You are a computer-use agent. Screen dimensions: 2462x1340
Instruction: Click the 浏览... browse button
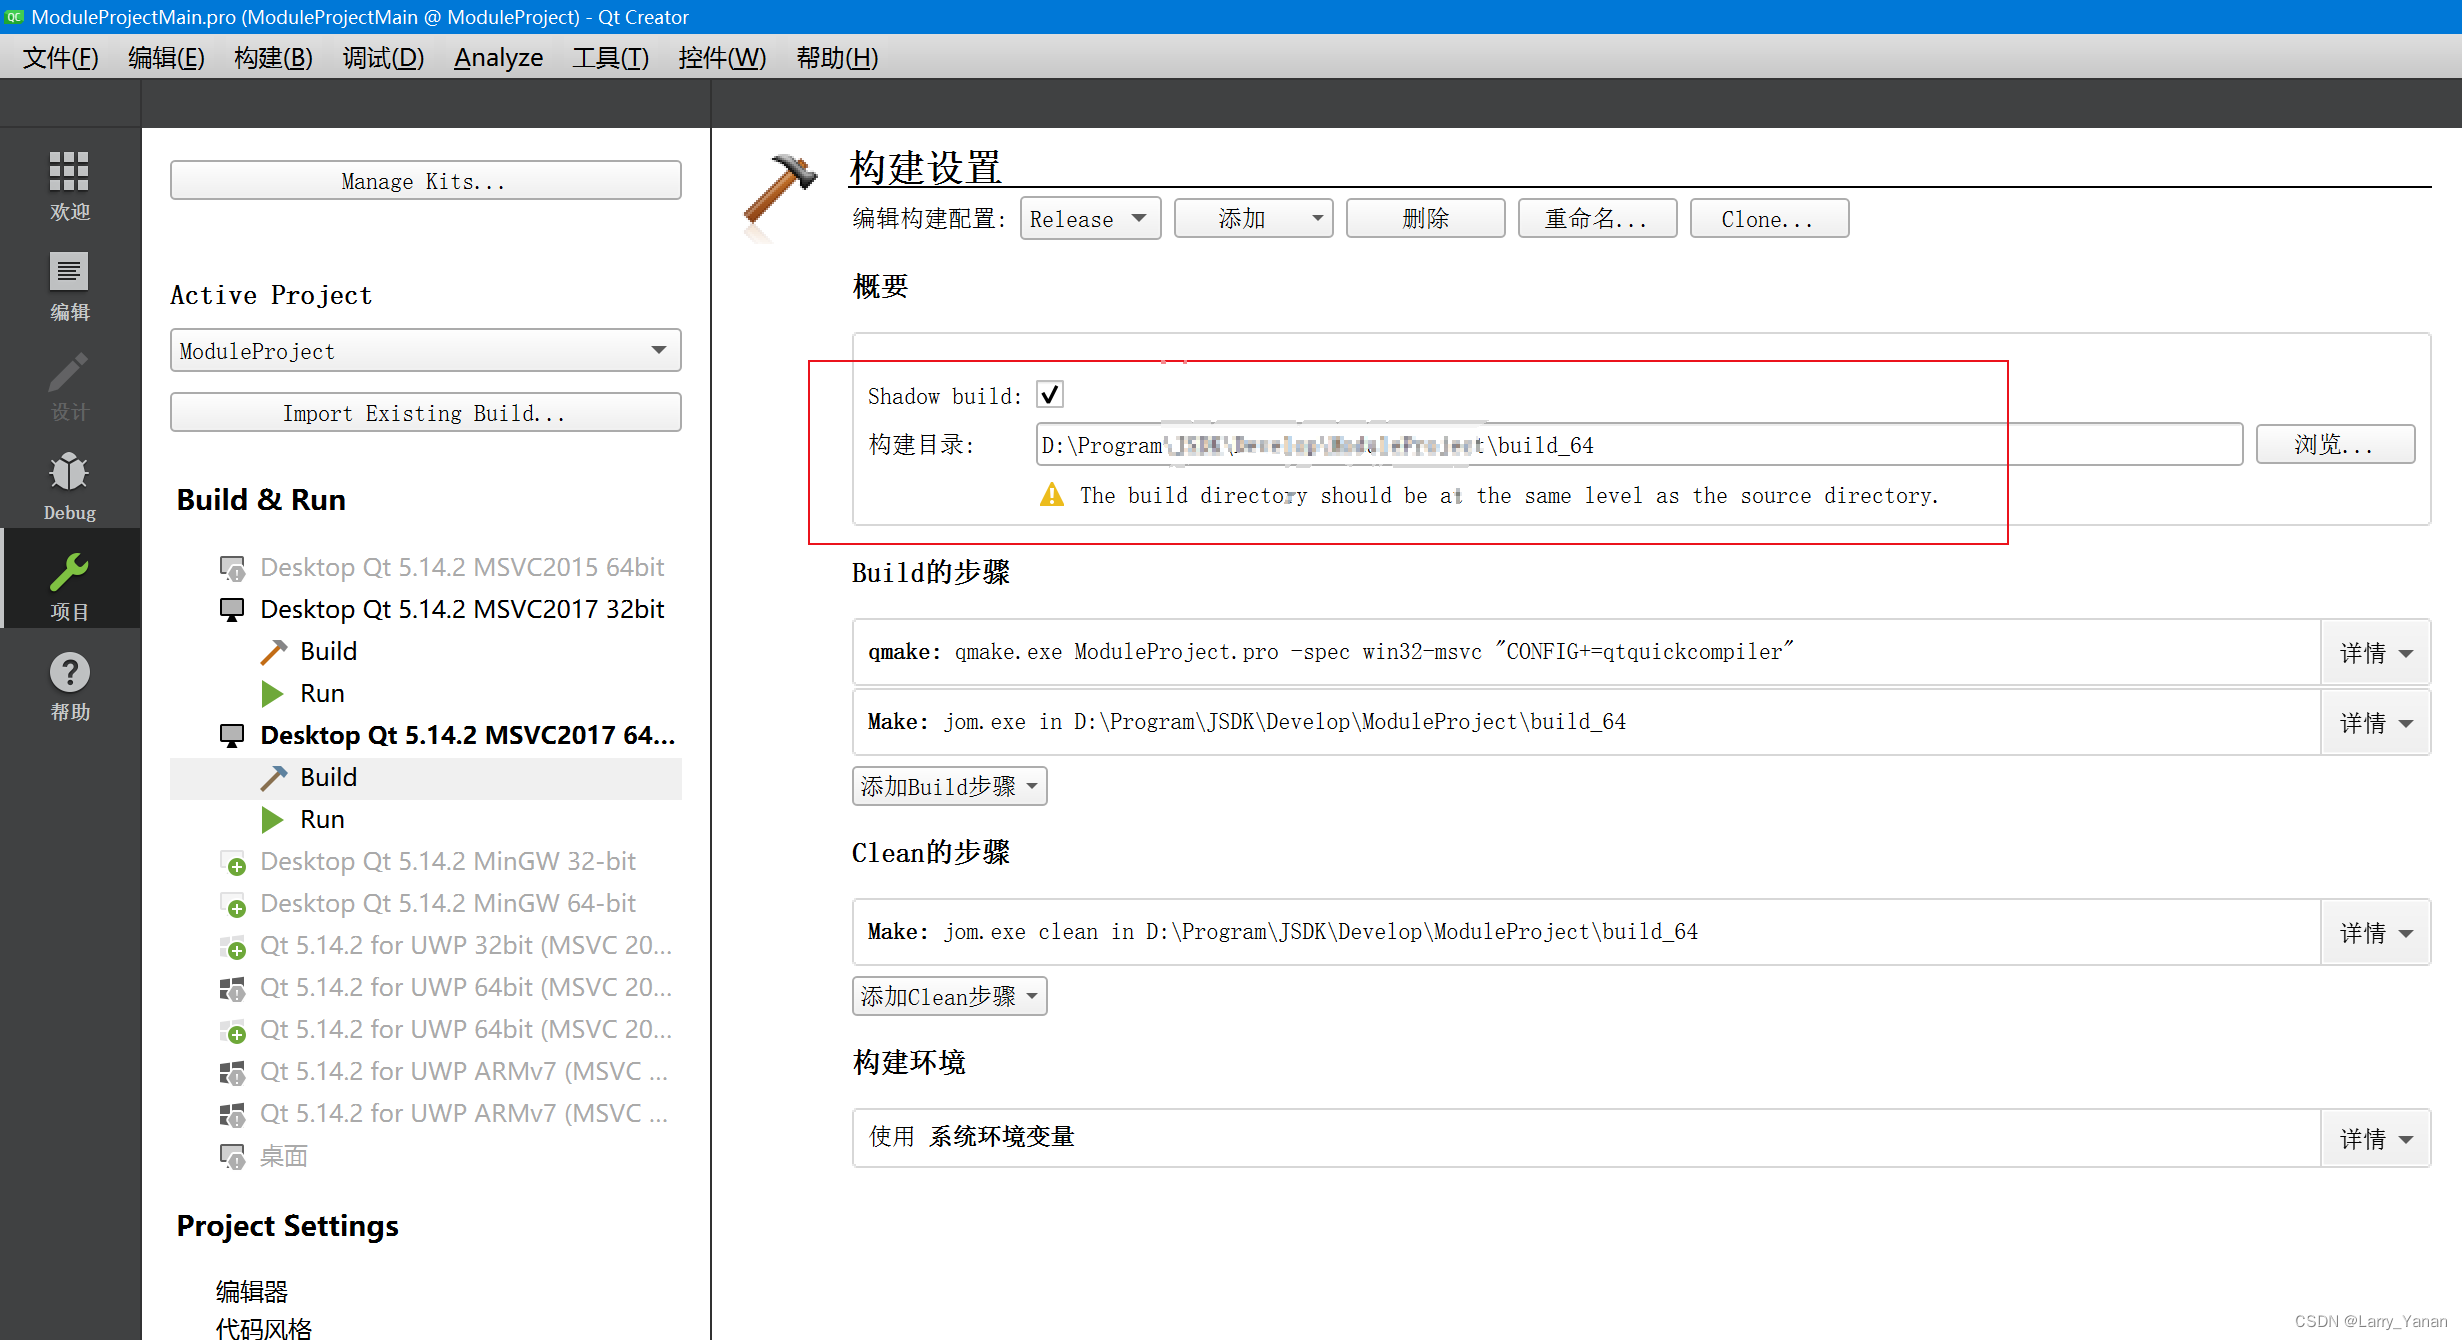pos(2335,444)
